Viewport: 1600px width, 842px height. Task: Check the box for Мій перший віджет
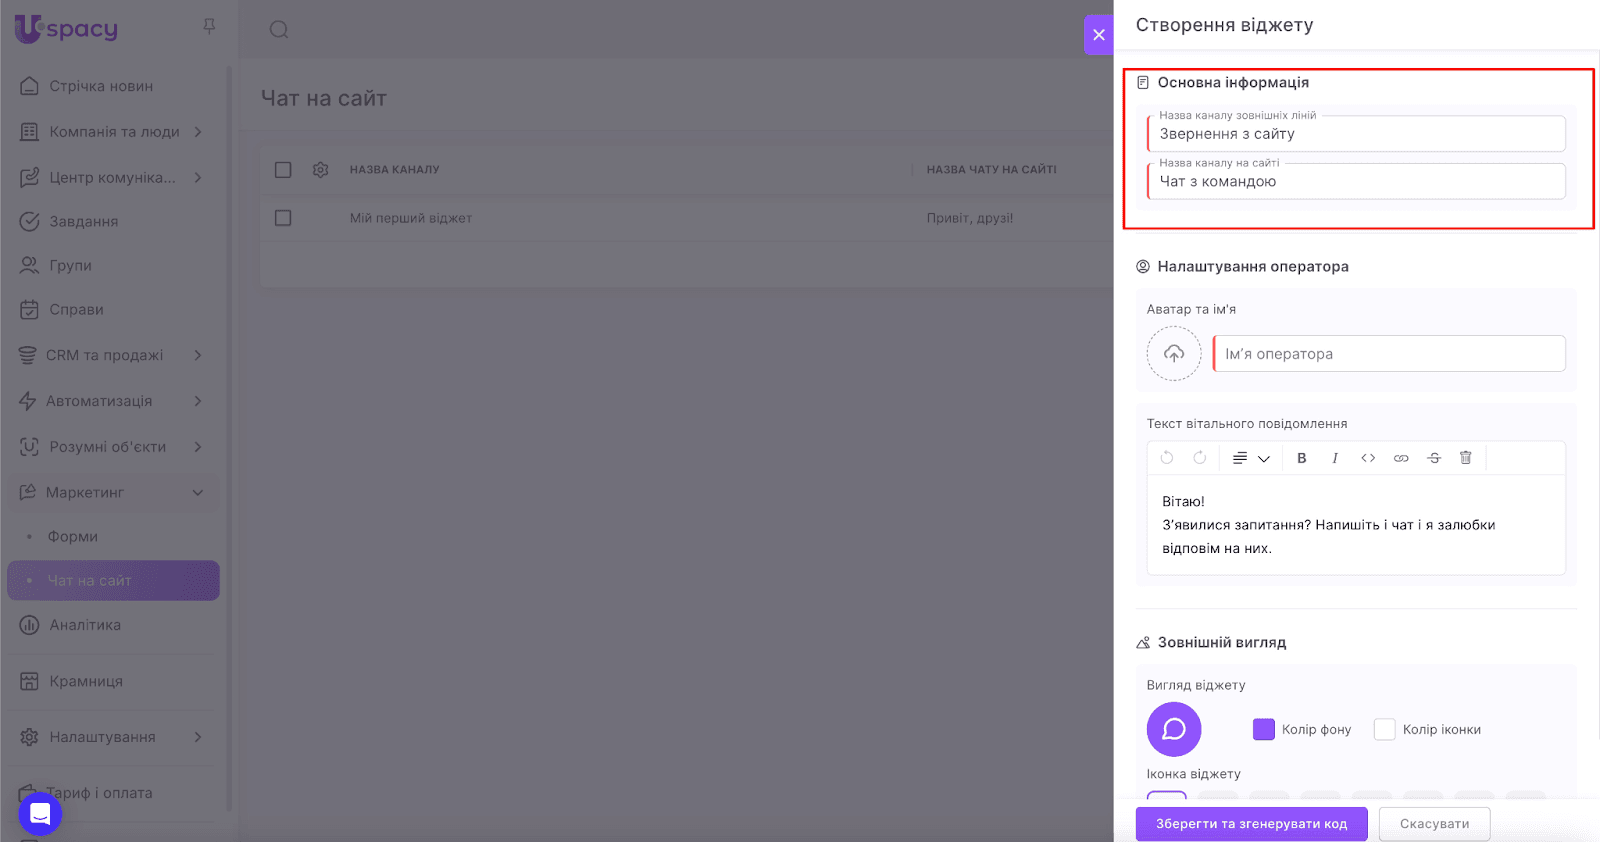pyautogui.click(x=283, y=218)
